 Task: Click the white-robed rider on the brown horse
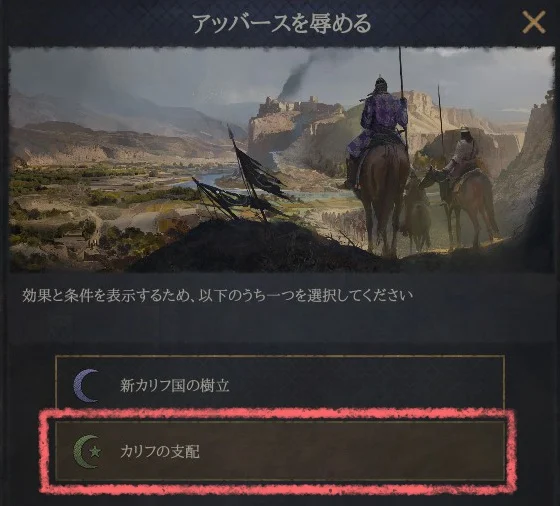[x=463, y=157]
